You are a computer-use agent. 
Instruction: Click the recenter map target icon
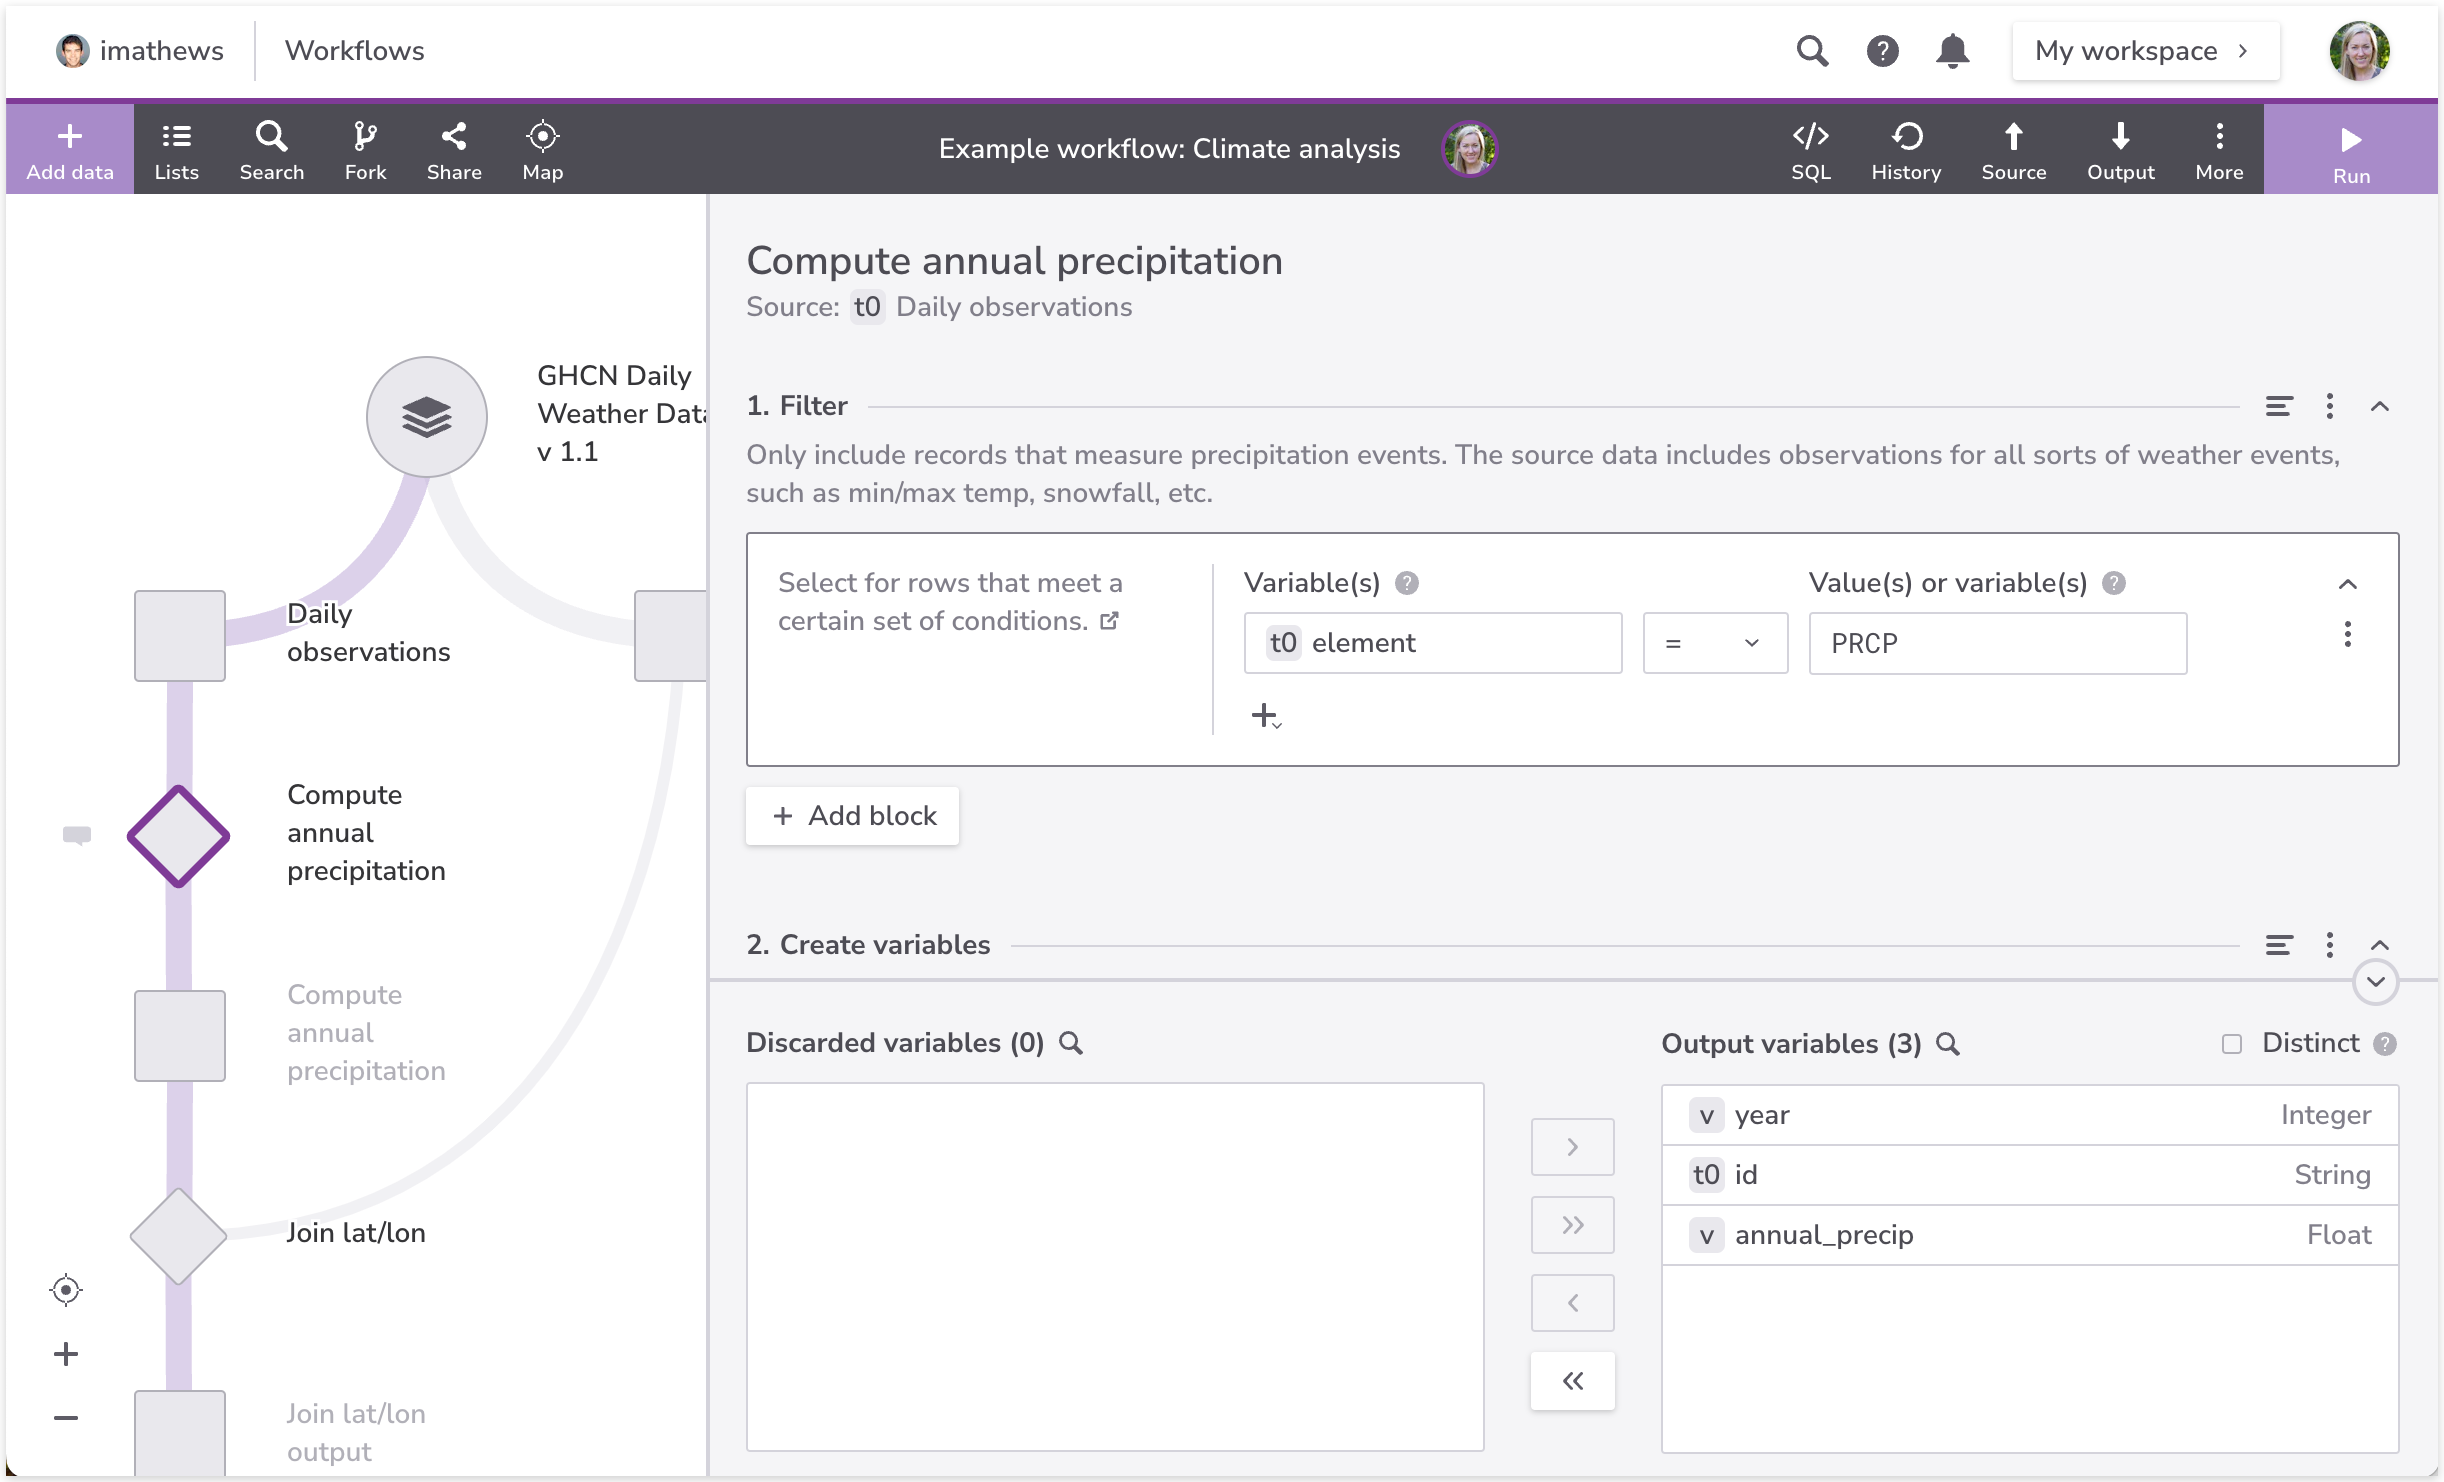[x=66, y=1290]
